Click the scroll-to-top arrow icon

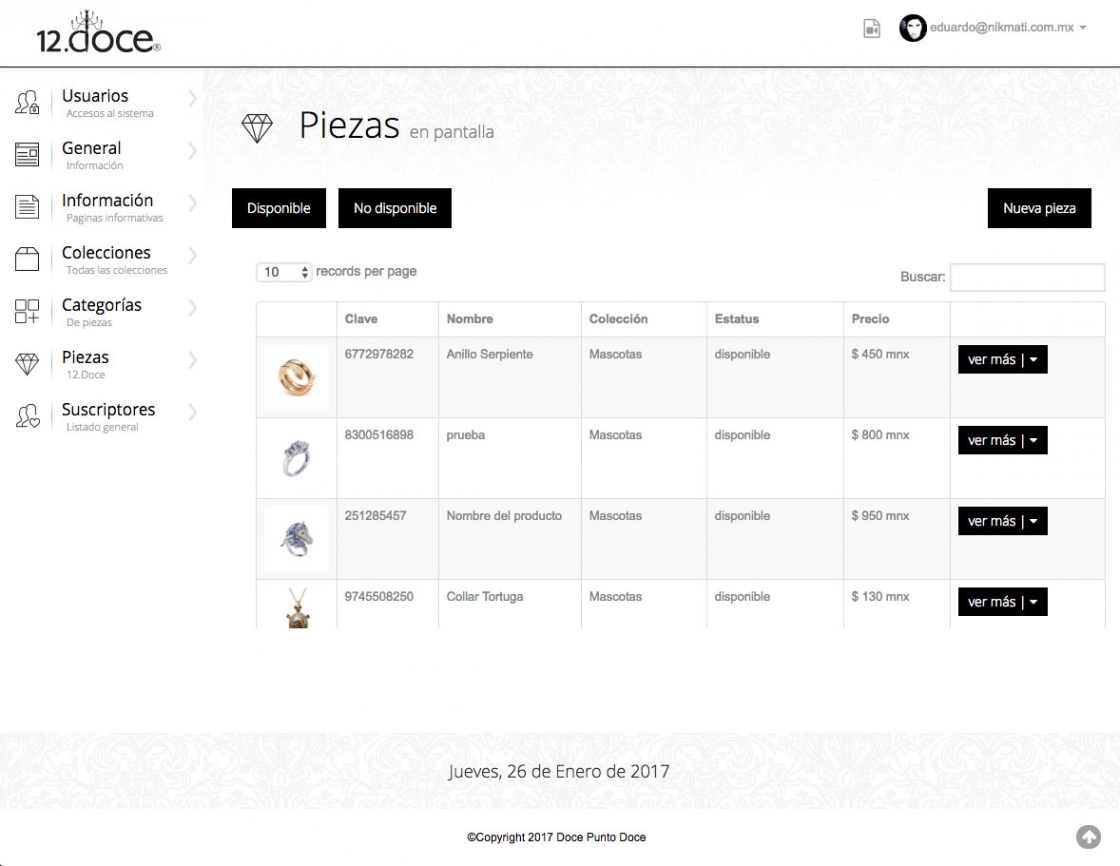tap(1088, 837)
